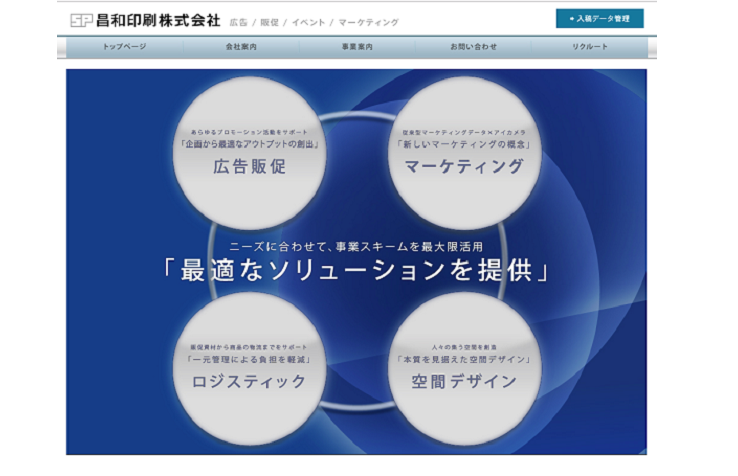Click the 「一元管理による負担を軽減」 caption
738x476 pixels.
[249, 358]
